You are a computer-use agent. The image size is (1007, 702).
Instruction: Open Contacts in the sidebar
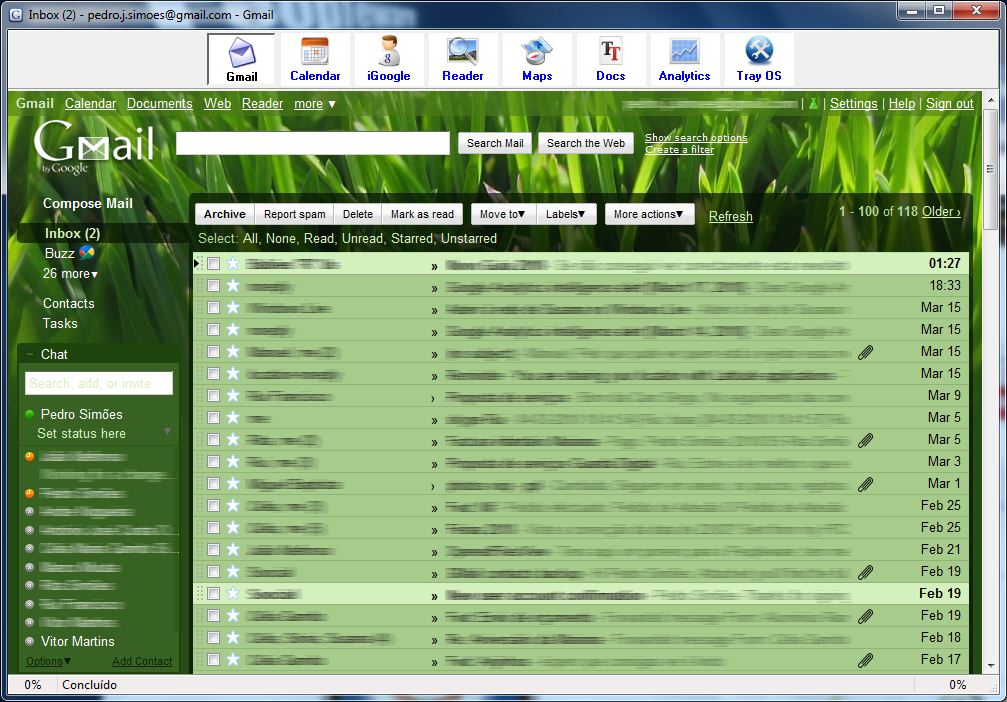(x=69, y=303)
